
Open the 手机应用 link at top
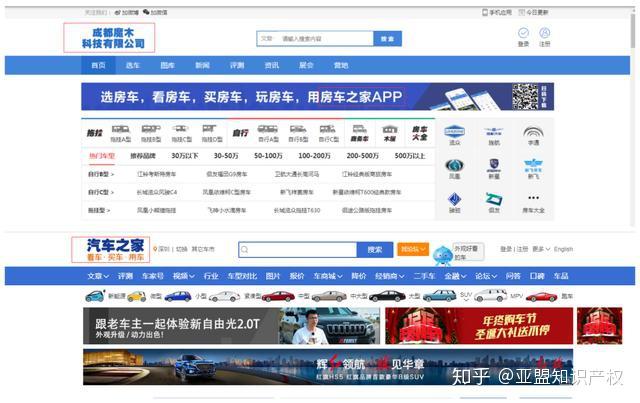[x=497, y=13]
